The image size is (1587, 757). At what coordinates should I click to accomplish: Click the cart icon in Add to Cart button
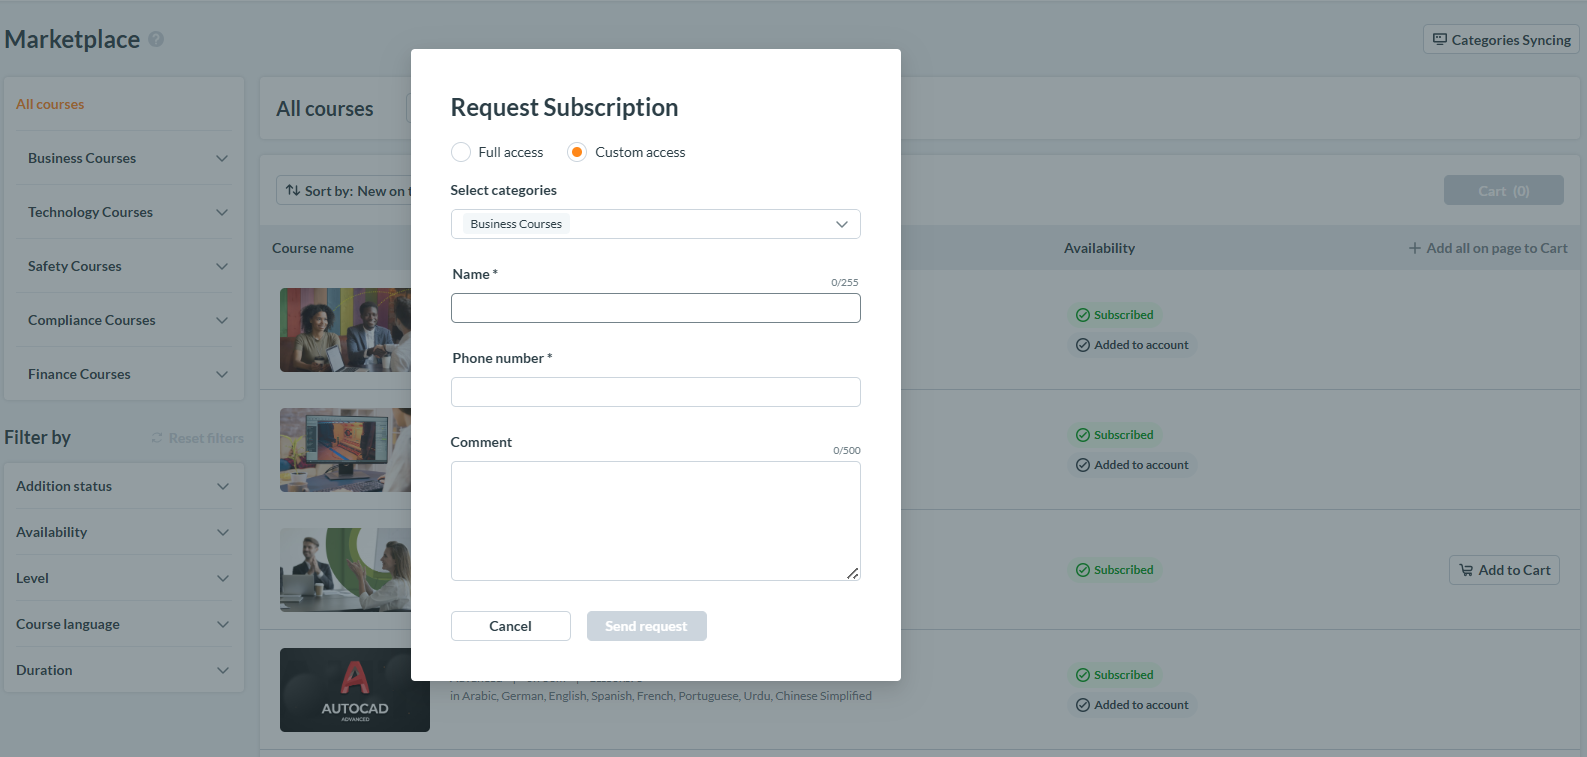tap(1466, 570)
